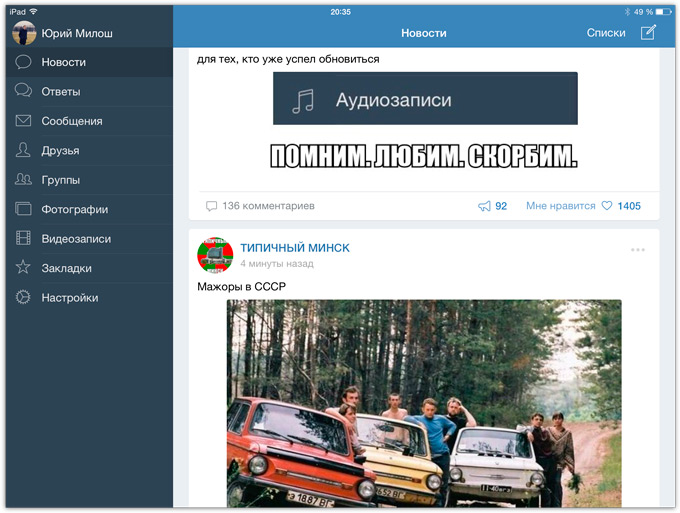This screenshot has width=680, height=513.
Task: Open Фотографии in sidebar
Action: click(89, 209)
